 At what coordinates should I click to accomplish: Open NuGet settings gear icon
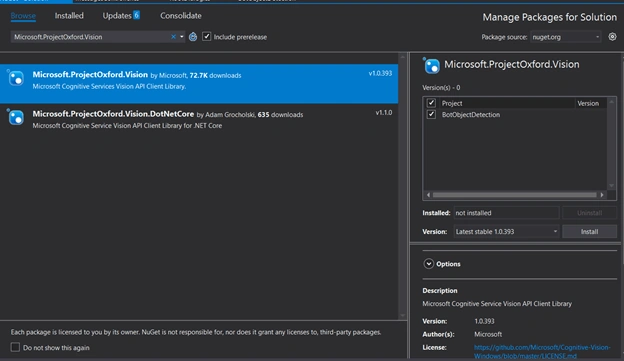tap(612, 37)
